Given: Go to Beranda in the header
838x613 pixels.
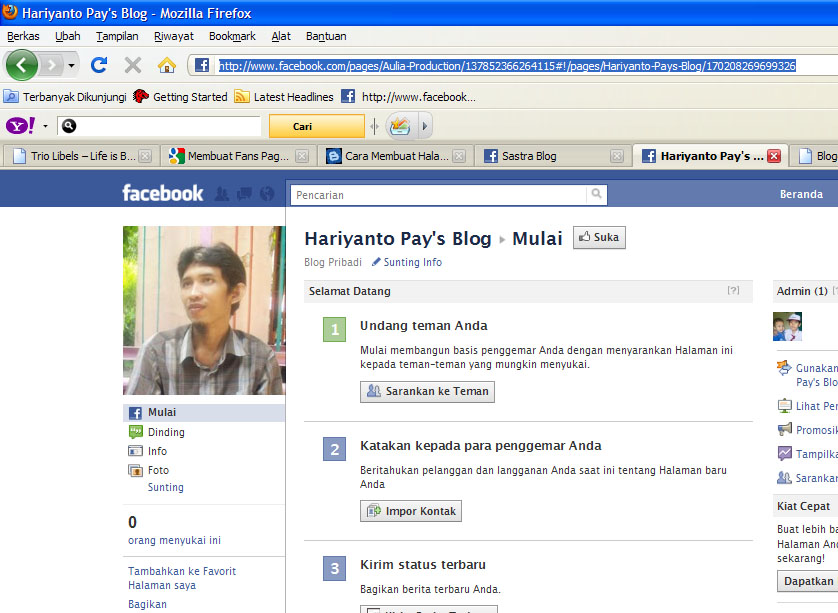Looking at the screenshot, I should 801,194.
